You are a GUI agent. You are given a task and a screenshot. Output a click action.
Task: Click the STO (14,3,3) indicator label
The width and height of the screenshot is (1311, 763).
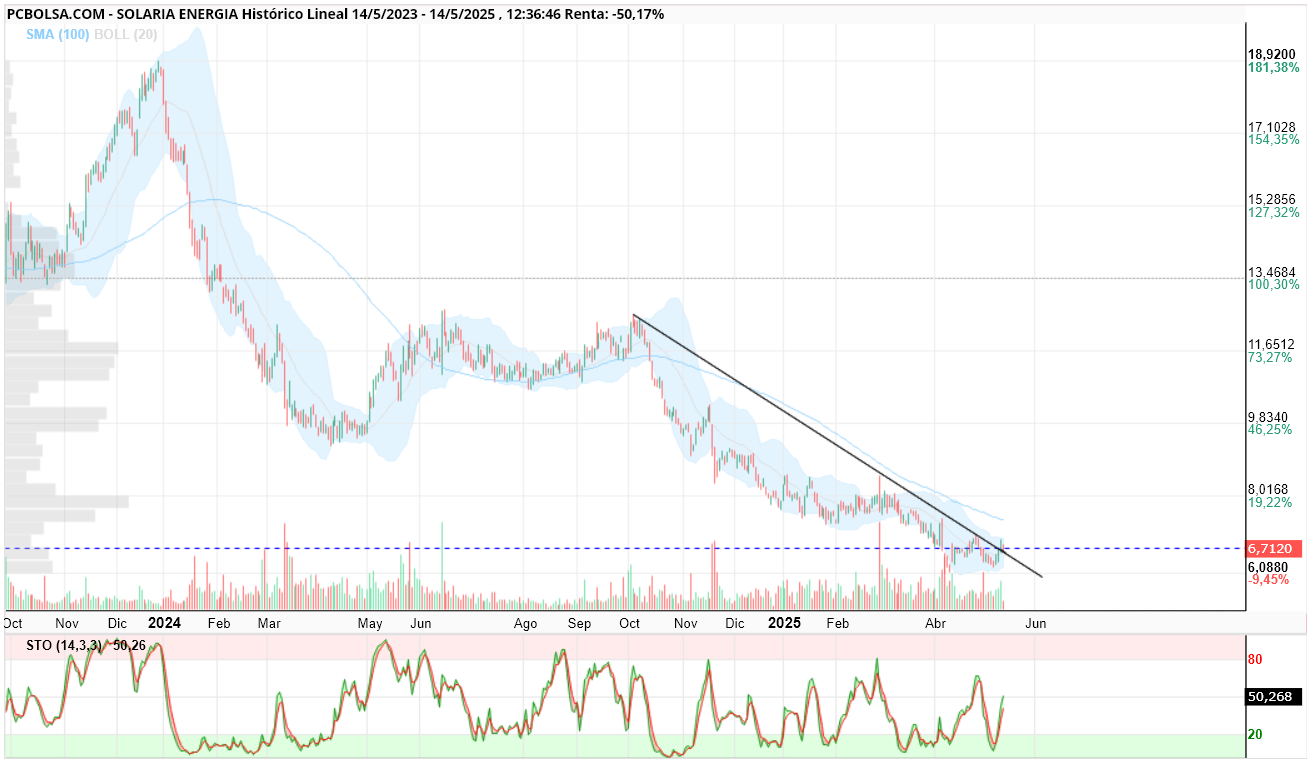point(64,645)
